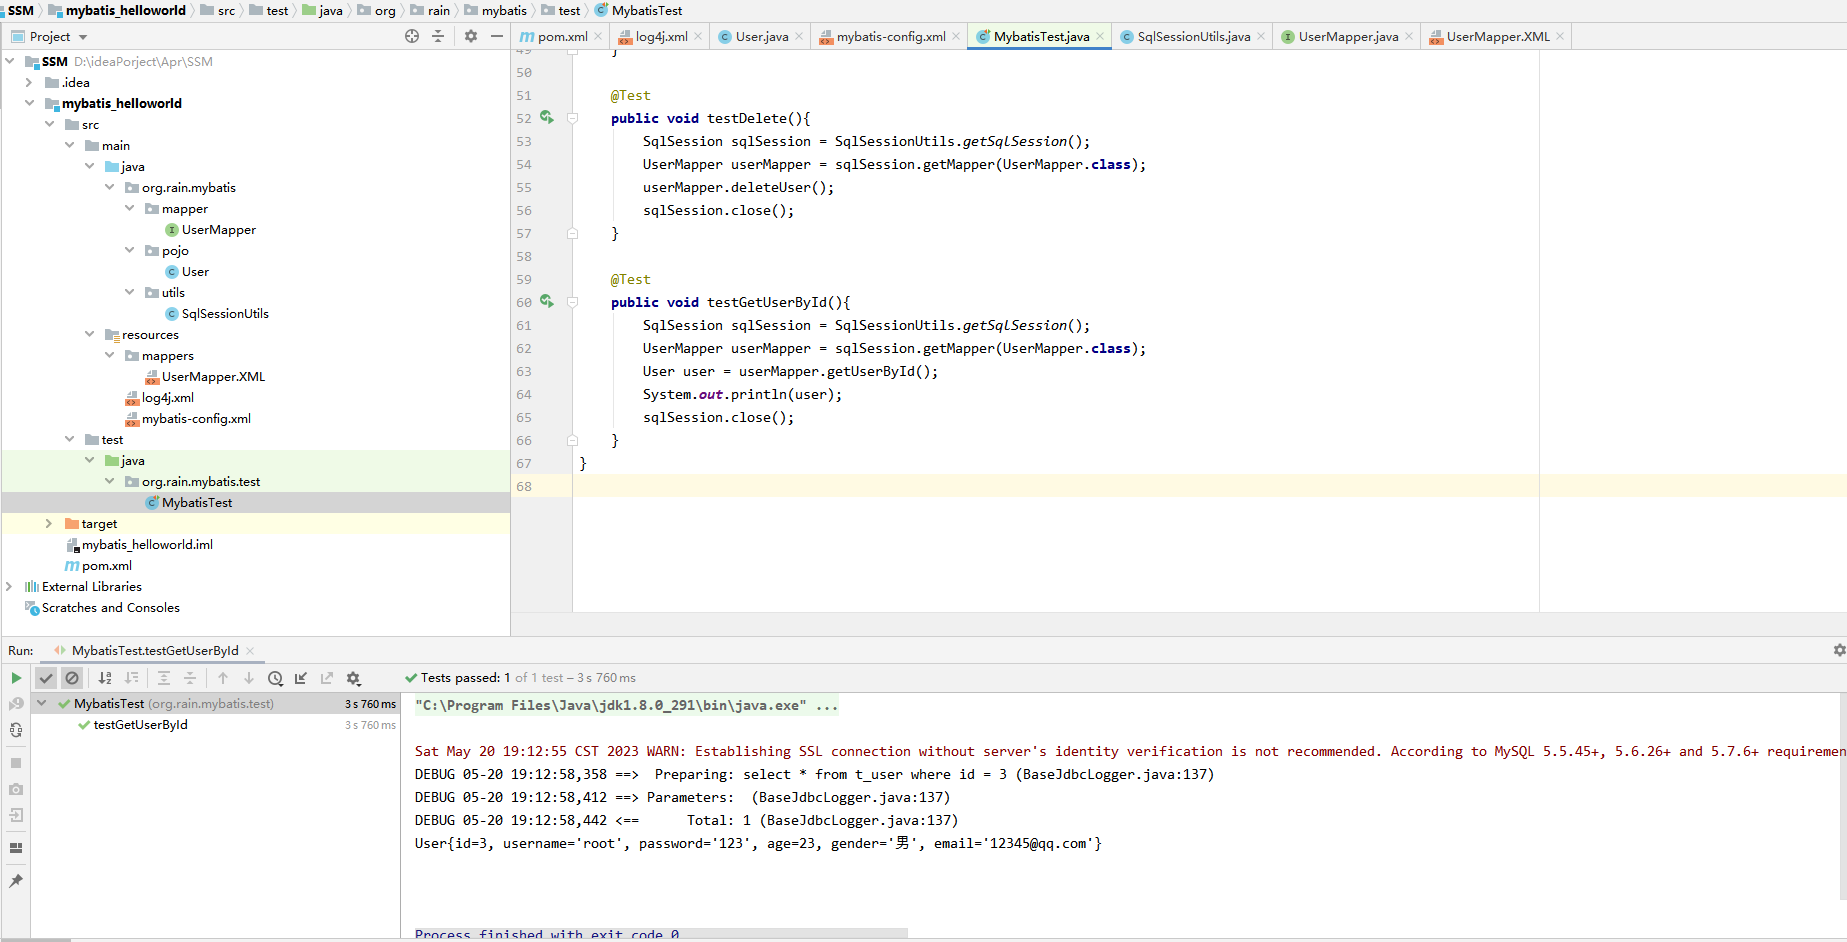The height and width of the screenshot is (942, 1847).
Task: Select User class in pojo package
Action: [x=196, y=271]
